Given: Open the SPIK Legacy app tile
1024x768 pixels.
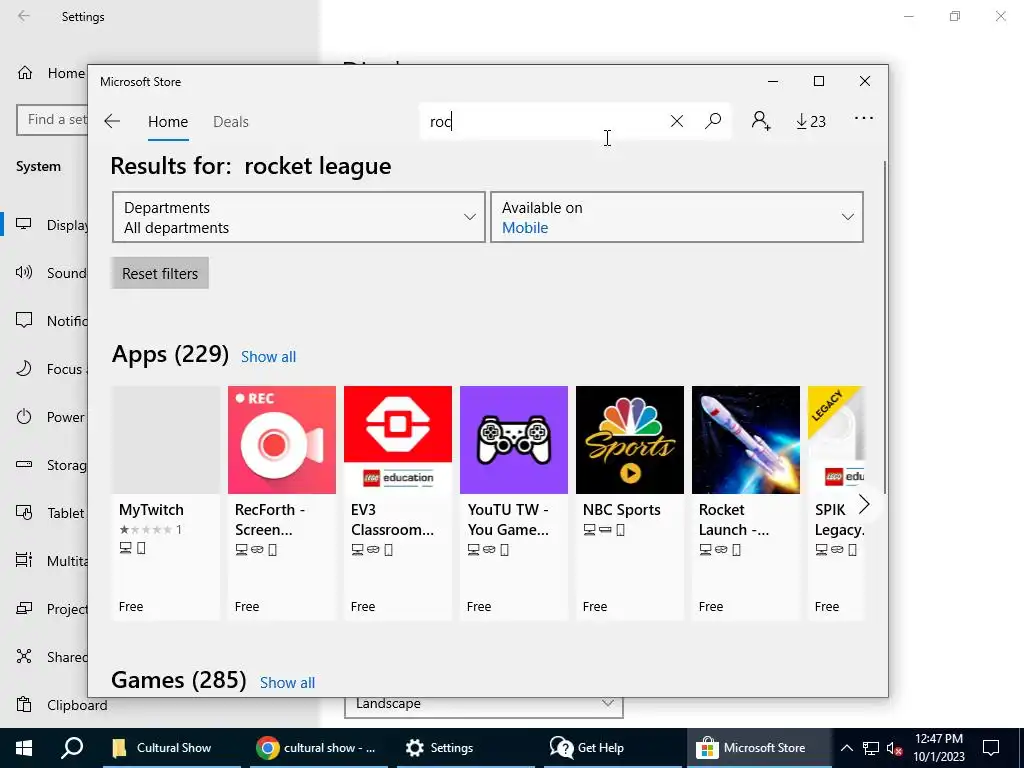Looking at the screenshot, I should (836, 503).
